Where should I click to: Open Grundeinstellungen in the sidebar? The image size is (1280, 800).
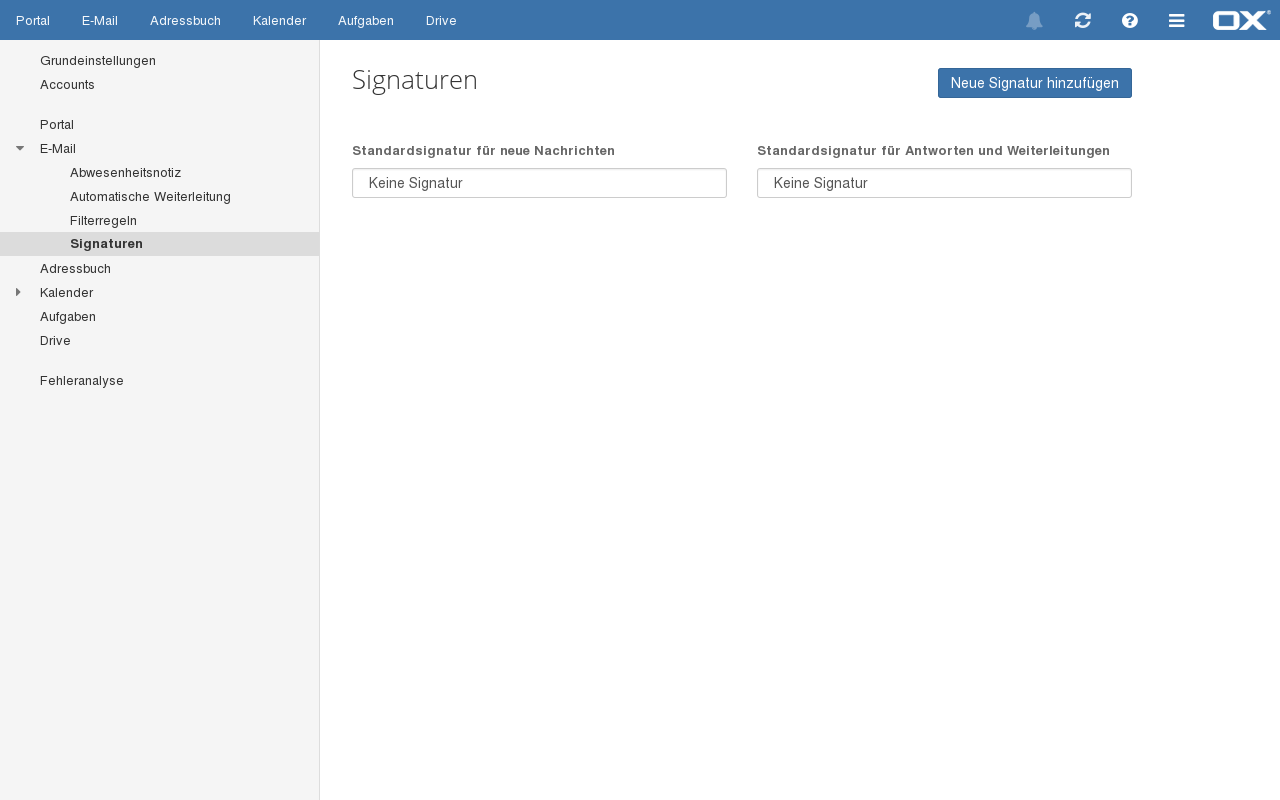98,60
